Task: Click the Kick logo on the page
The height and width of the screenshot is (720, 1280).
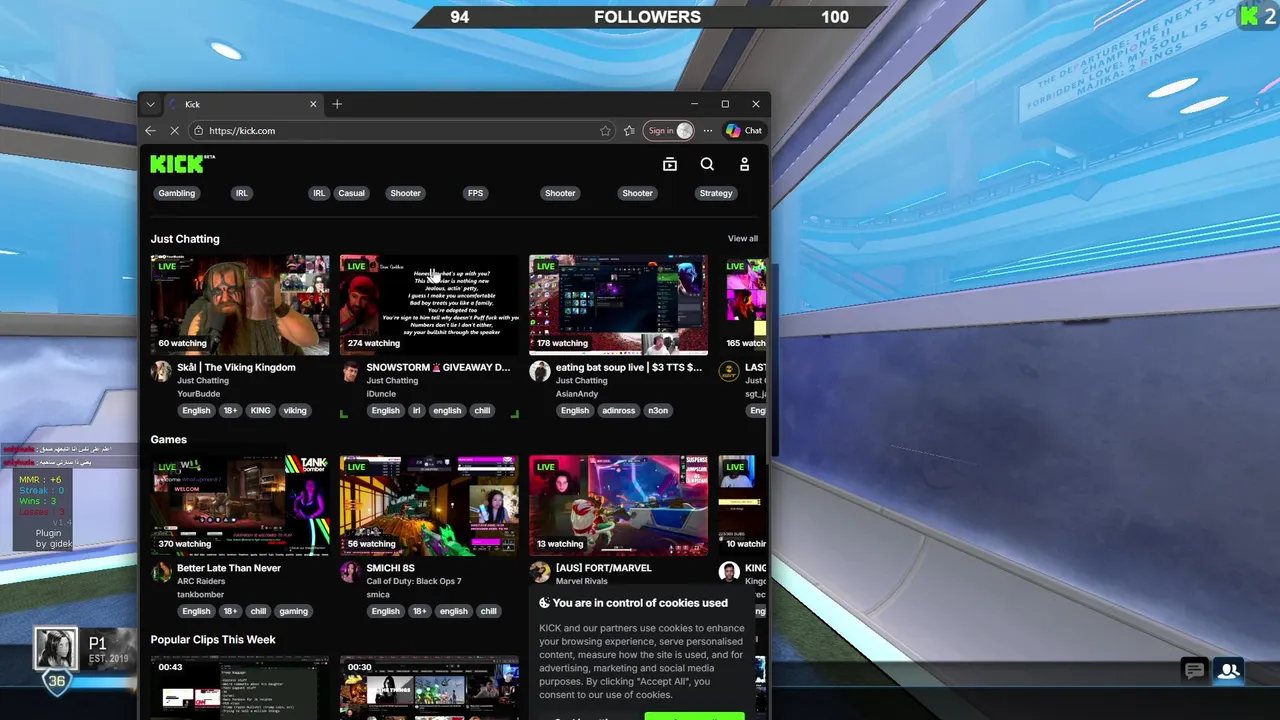Action: [x=182, y=164]
